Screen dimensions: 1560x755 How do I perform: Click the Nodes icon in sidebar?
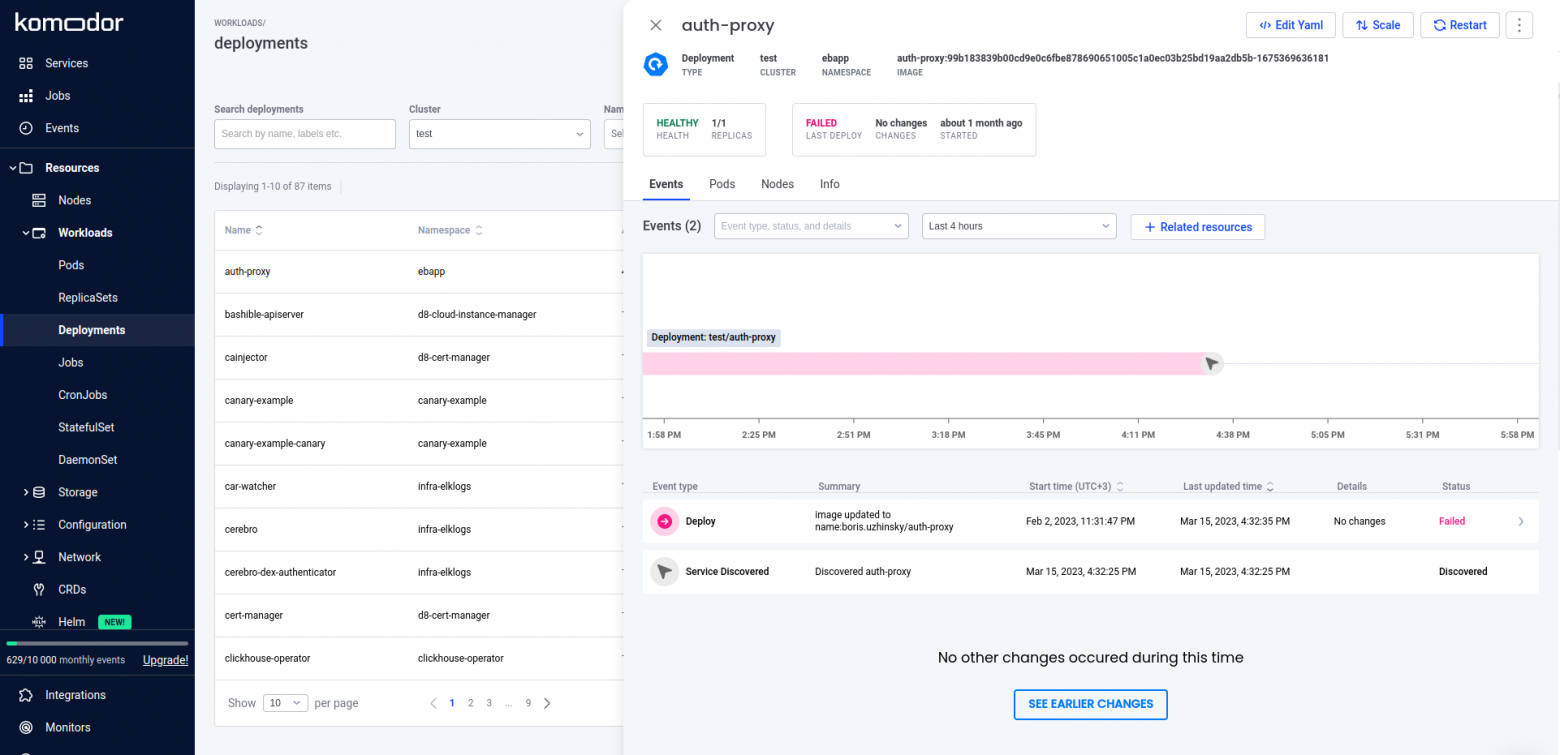point(39,200)
